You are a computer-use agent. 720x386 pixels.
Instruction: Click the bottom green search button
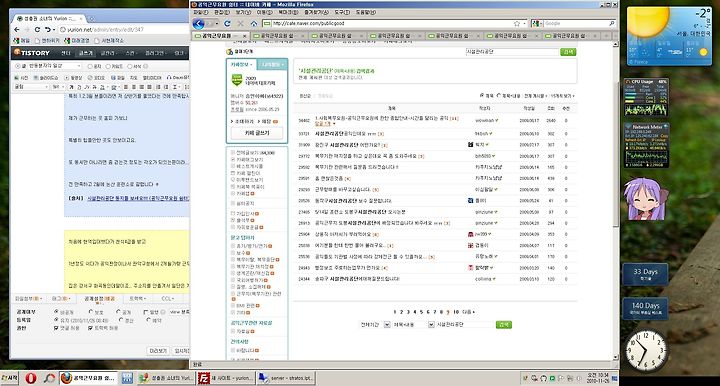[x=504, y=324]
